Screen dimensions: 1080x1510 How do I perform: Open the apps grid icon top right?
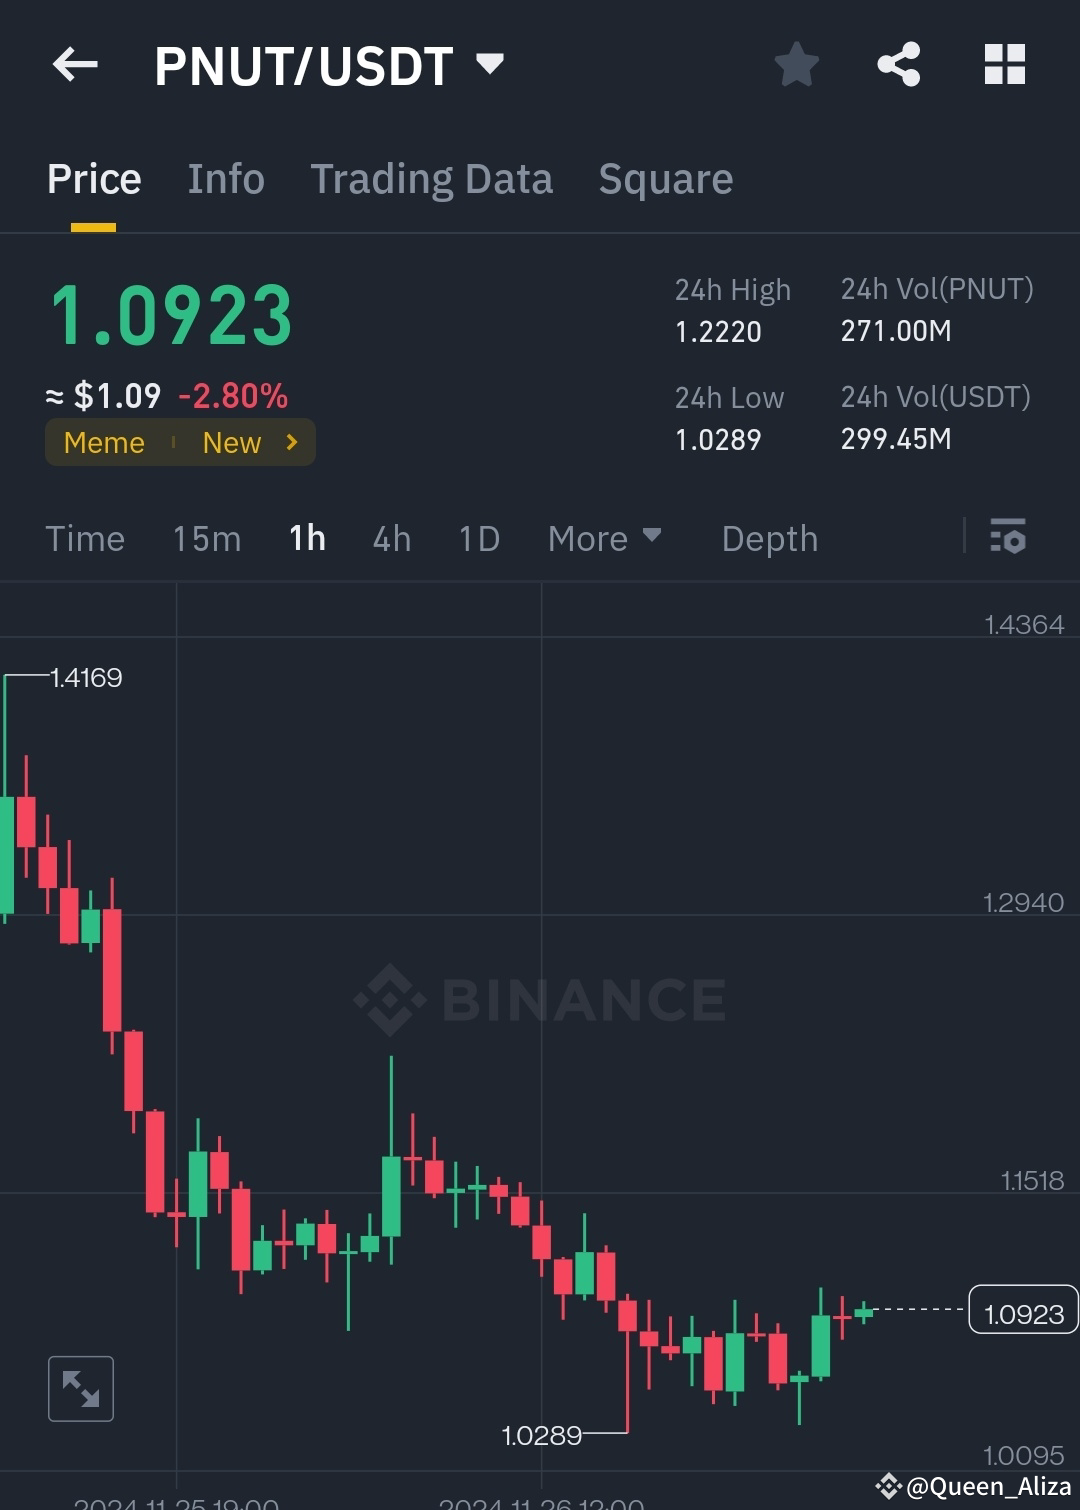[1004, 63]
